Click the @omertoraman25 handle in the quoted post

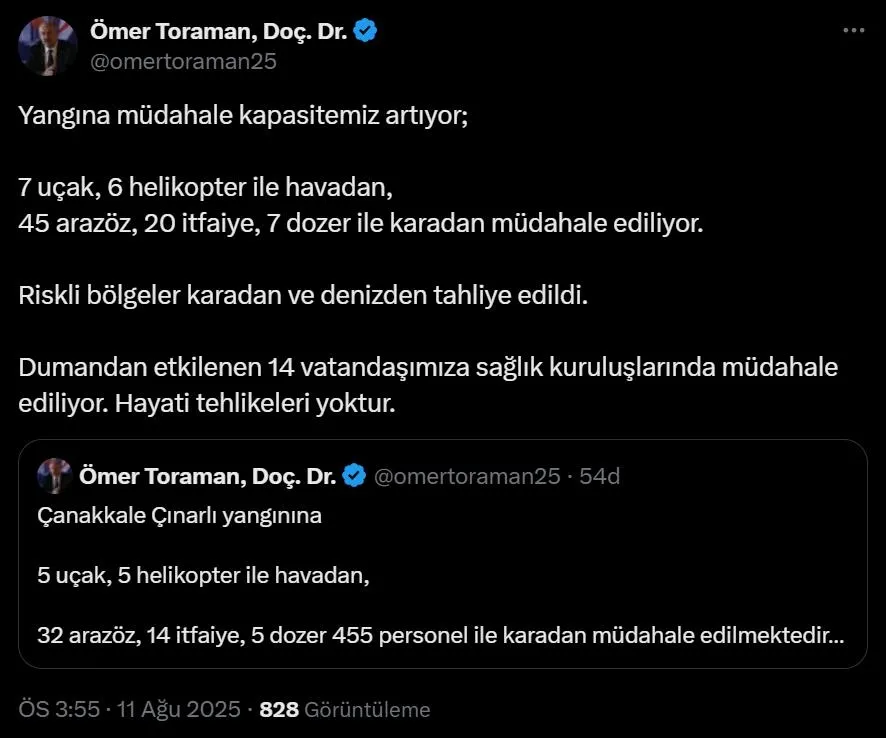467,476
